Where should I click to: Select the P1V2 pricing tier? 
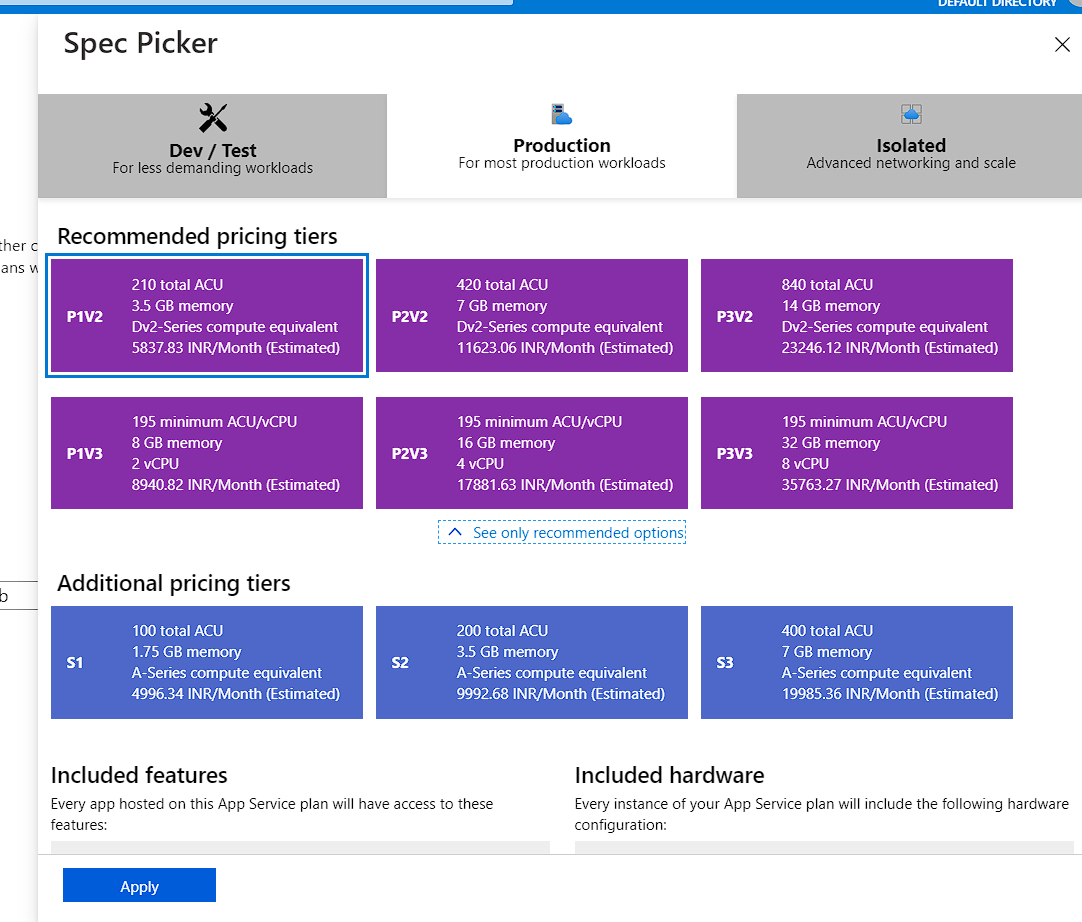tap(207, 315)
